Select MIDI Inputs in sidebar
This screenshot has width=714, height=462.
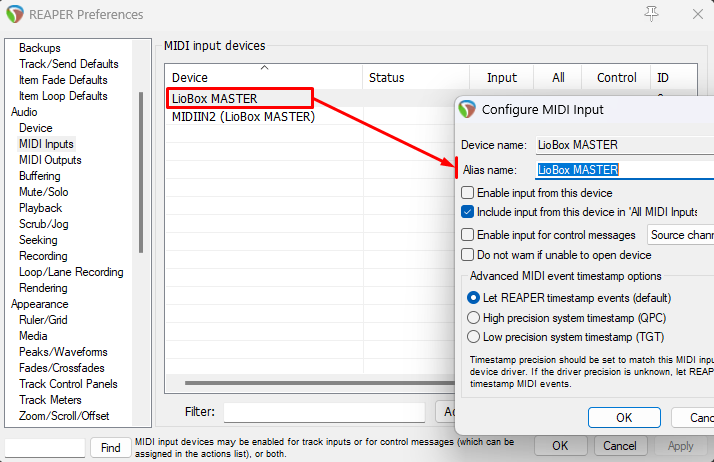46,144
